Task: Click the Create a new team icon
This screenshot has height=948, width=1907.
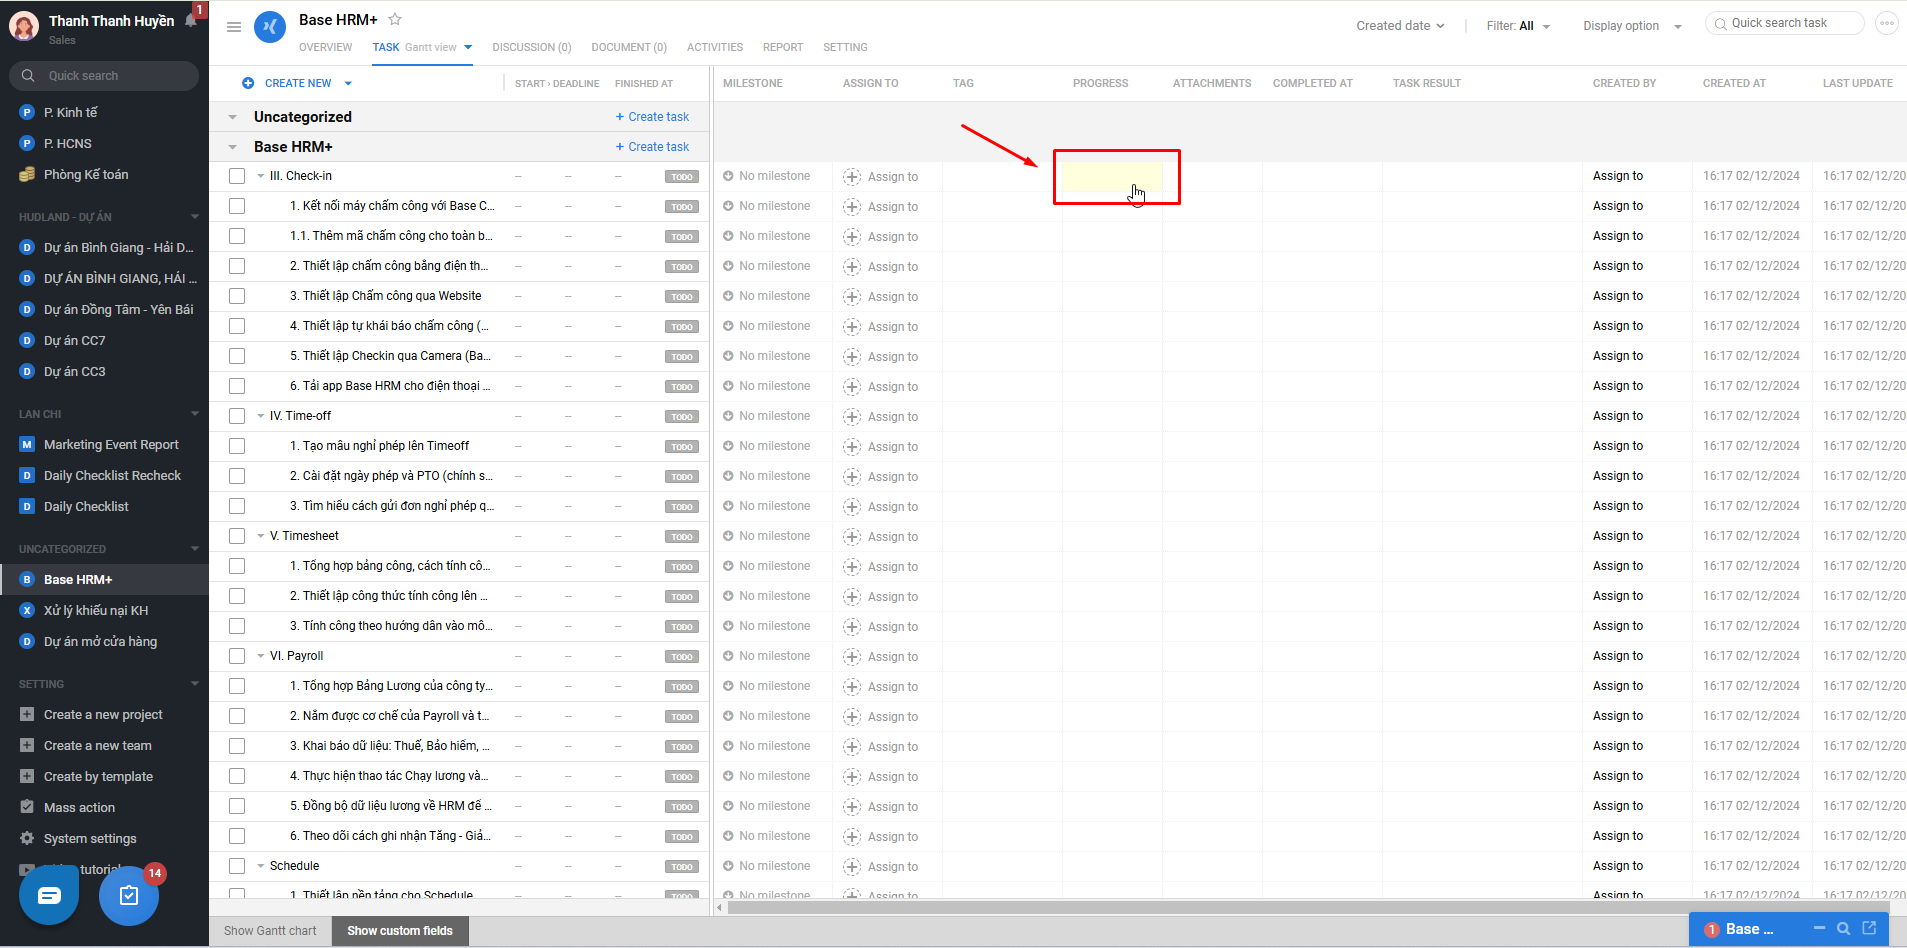Action: tap(27, 746)
